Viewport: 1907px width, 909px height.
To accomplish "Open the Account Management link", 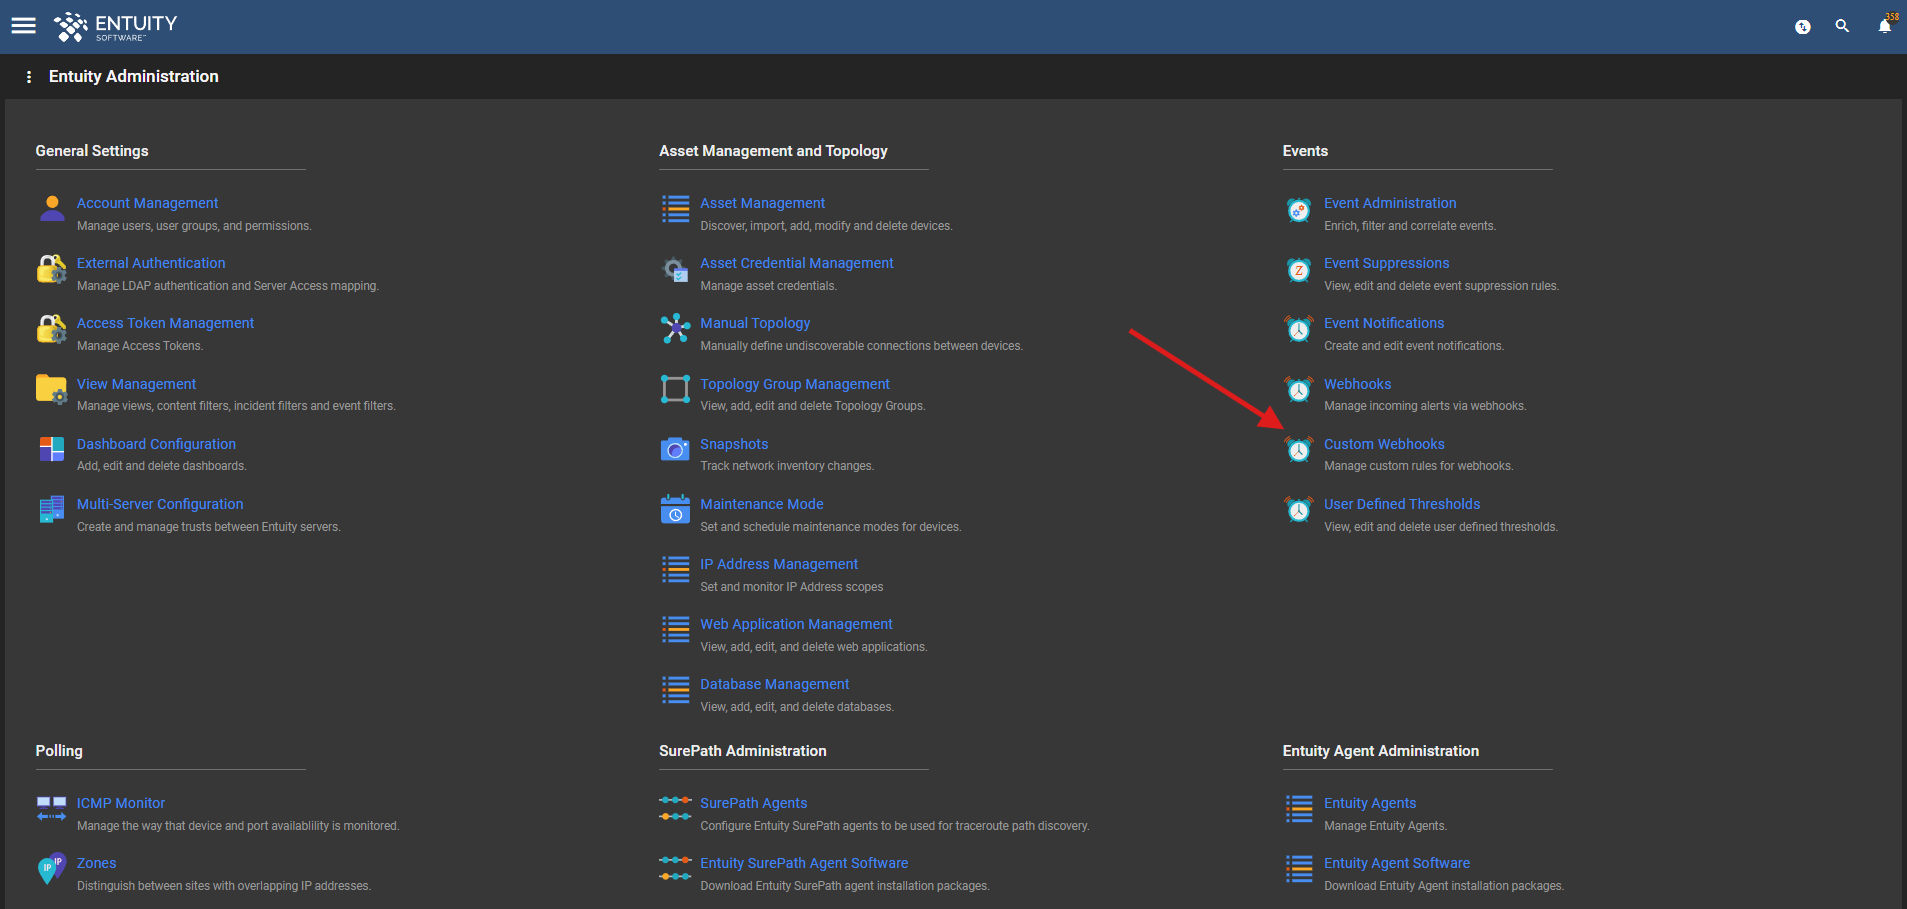I will tap(147, 203).
